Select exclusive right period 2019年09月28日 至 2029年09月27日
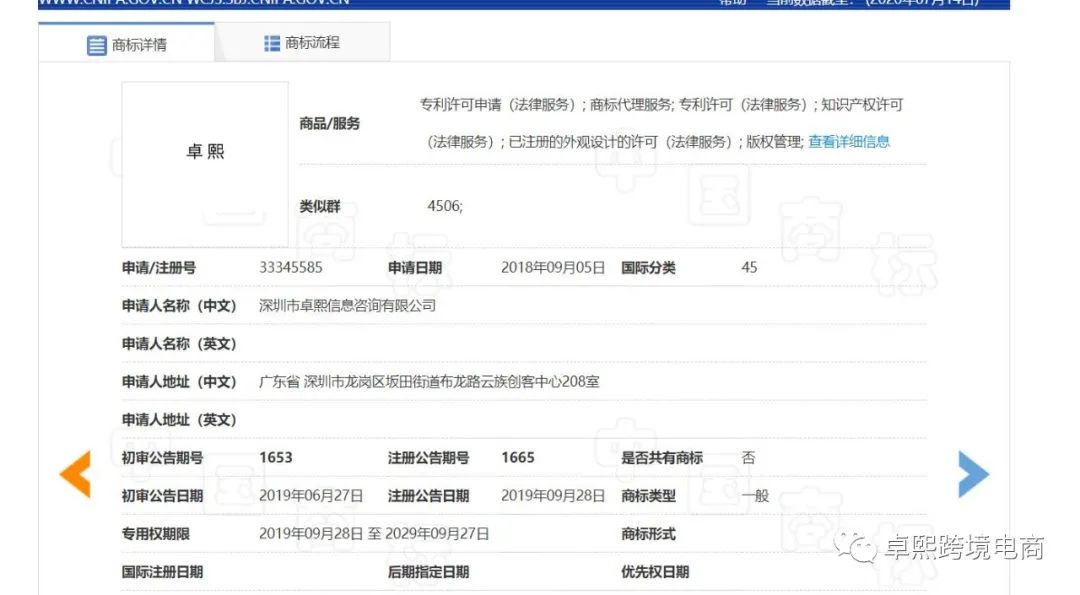The width and height of the screenshot is (1080, 595). (x=374, y=534)
